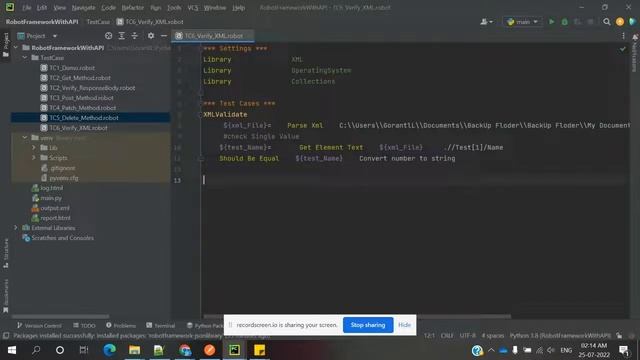640x360 pixels.
Task: Click Python 3.8 interpreter in status bar
Action: [x=560, y=336]
